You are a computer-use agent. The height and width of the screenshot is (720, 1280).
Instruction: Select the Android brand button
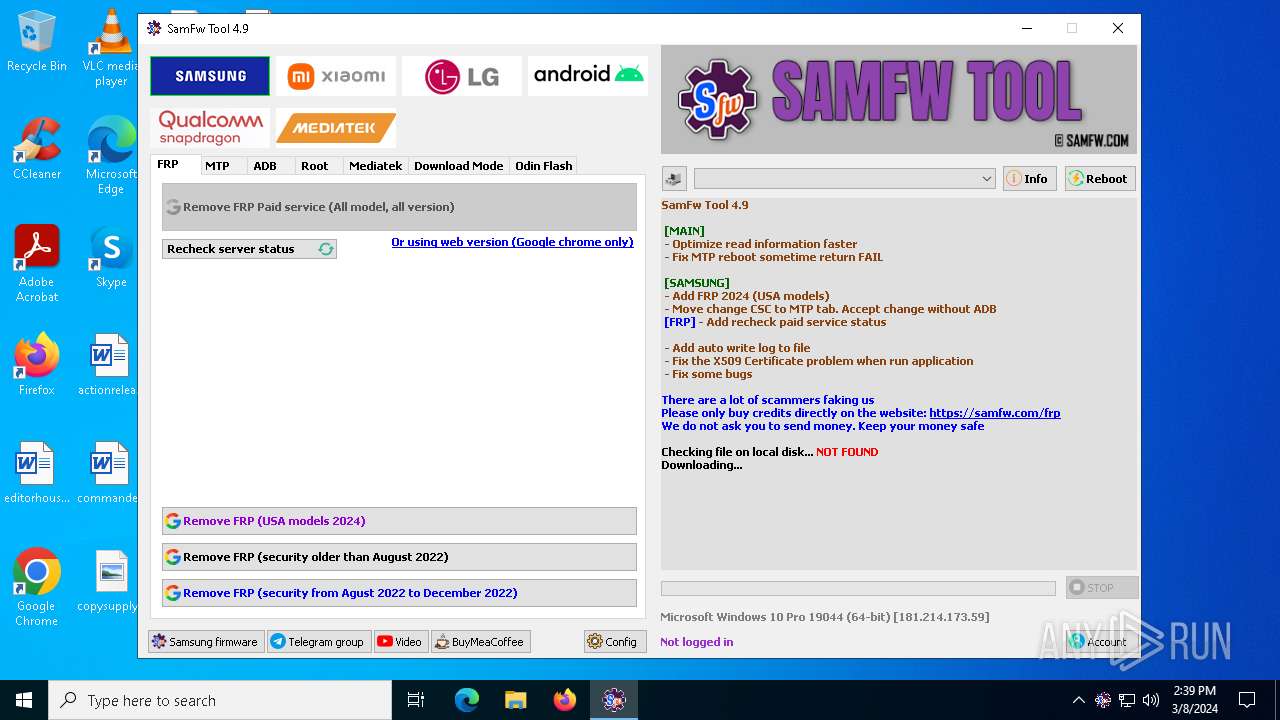(588, 76)
